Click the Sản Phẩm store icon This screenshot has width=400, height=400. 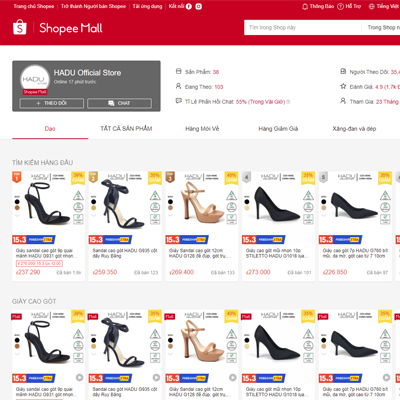(179, 71)
